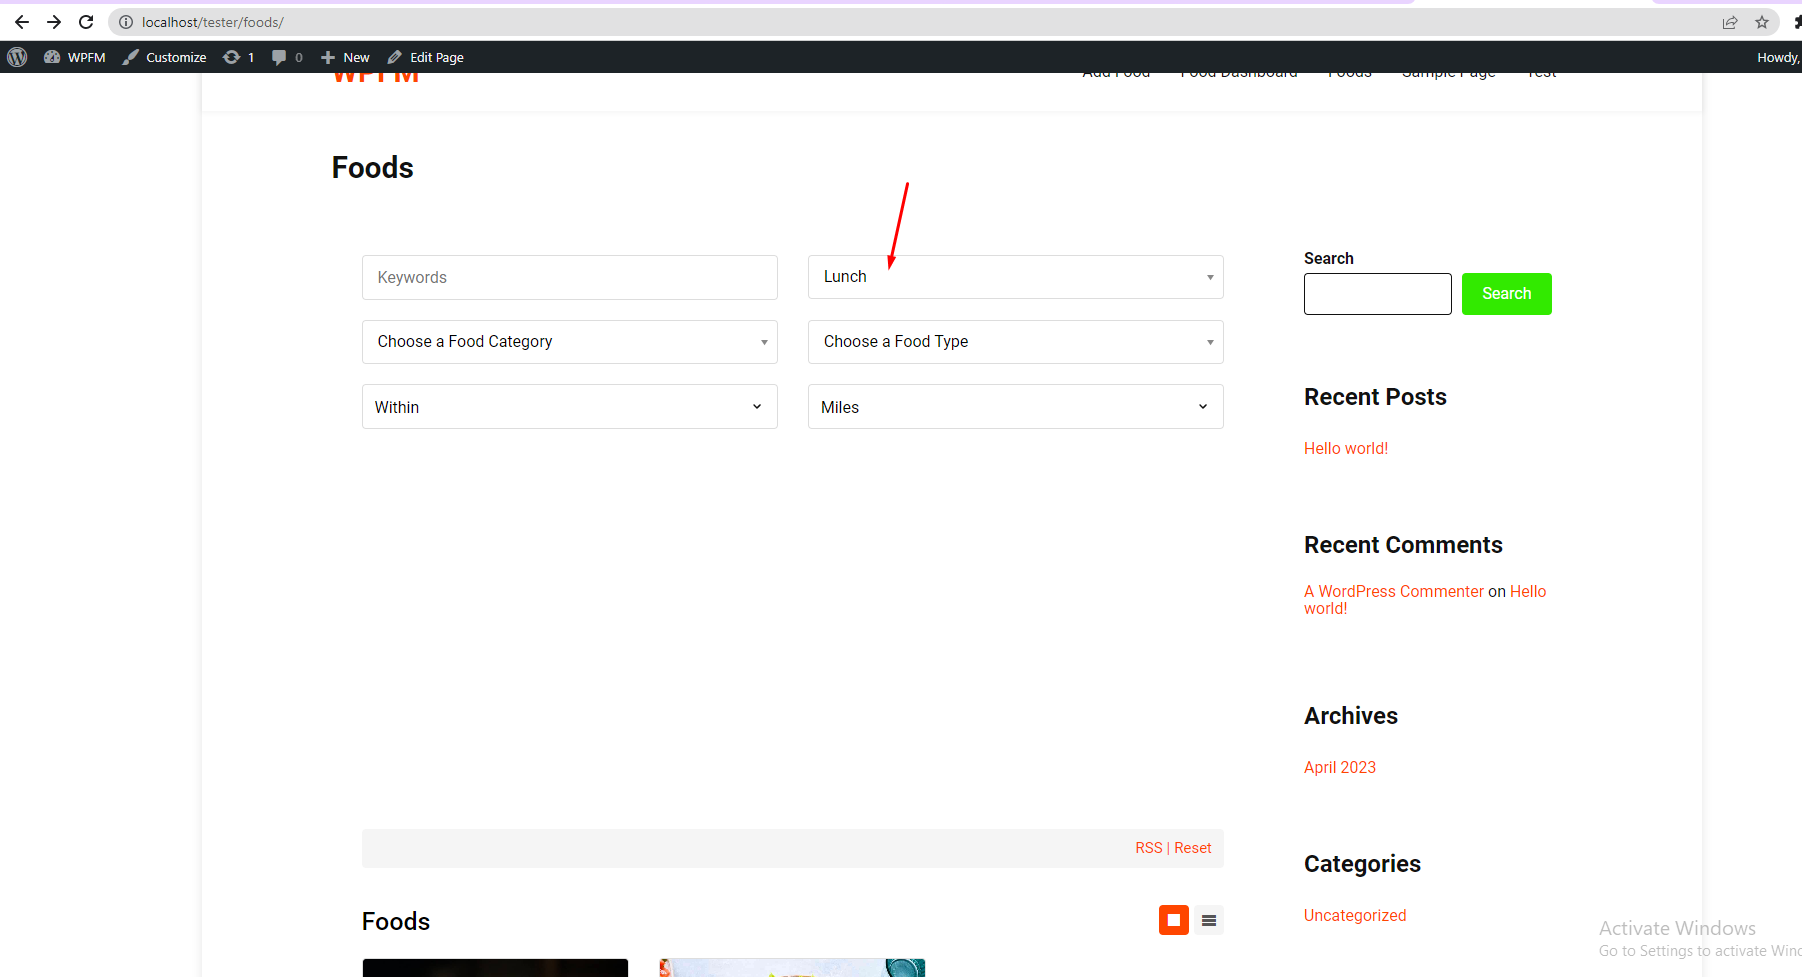This screenshot has width=1802, height=977.
Task: Open the WordPress logo menu in the admin bar
Action: point(16,56)
